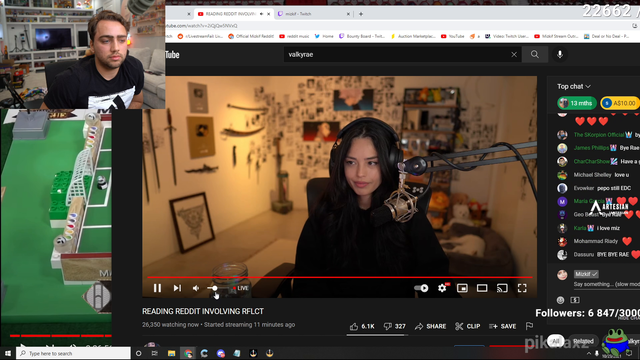
Task: Cast video with Play on TV
Action: (502, 288)
